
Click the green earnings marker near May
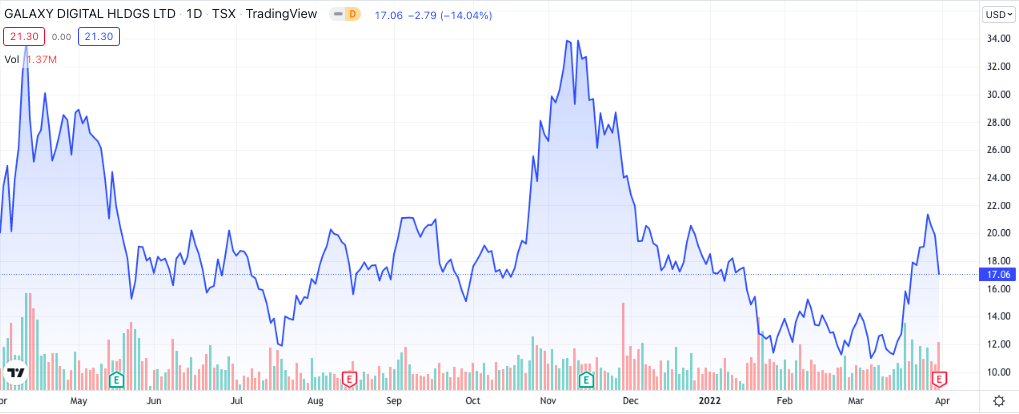pos(117,379)
